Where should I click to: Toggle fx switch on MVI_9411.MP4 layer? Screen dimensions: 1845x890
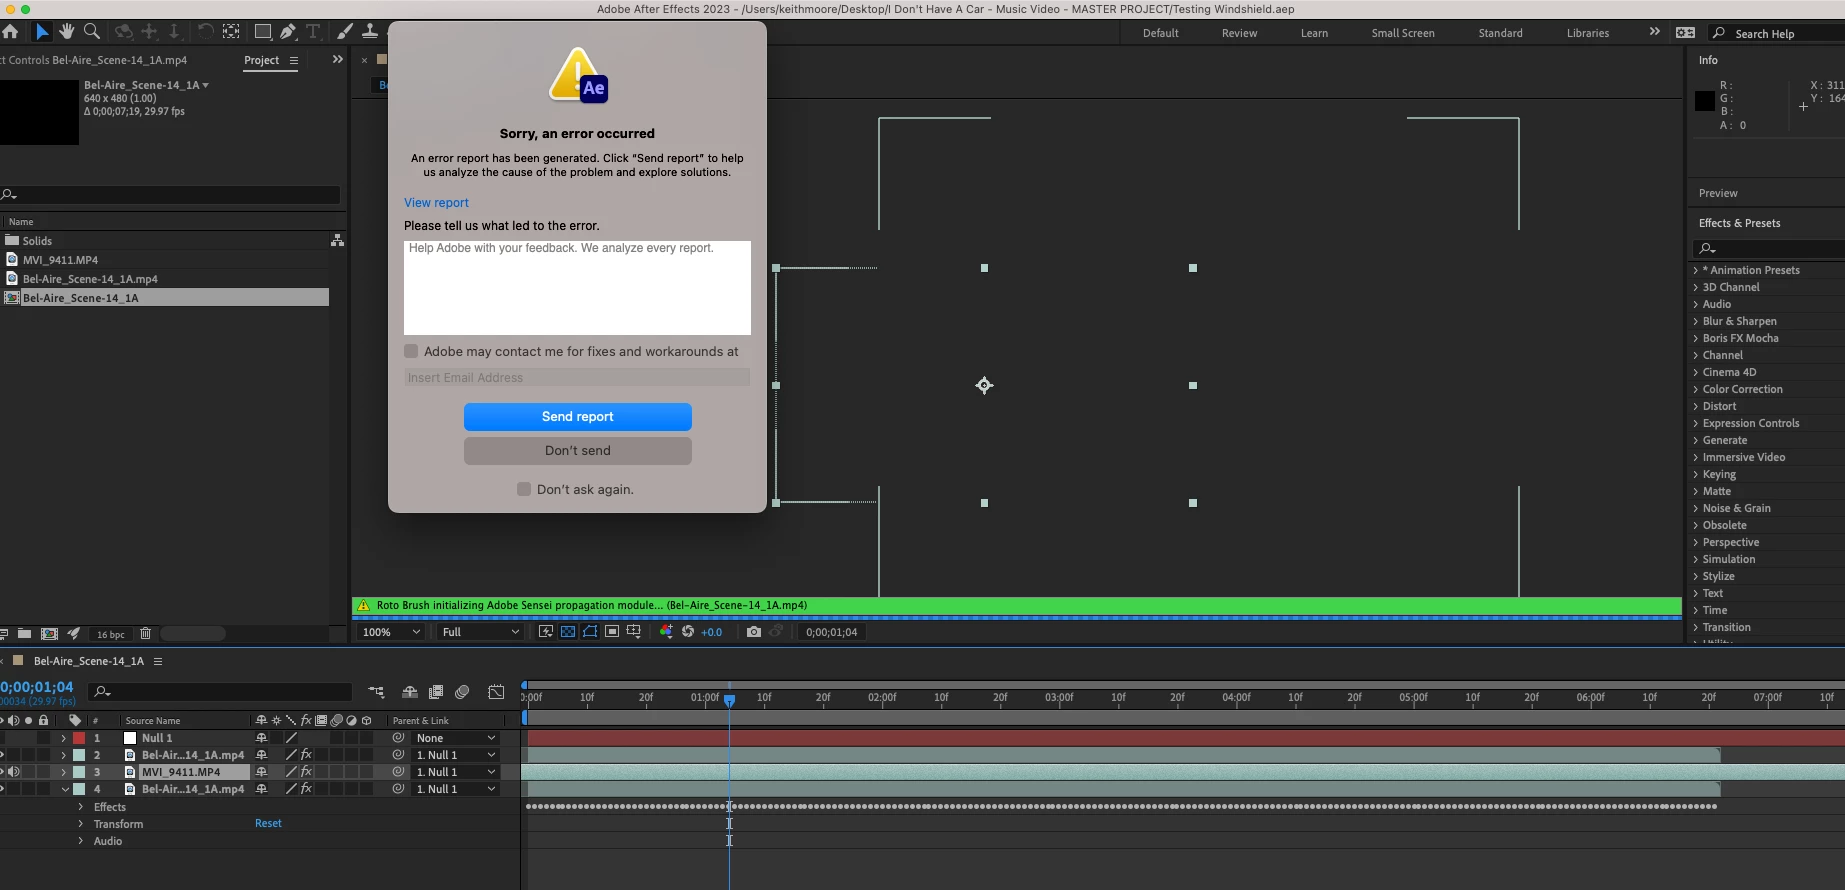pyautogui.click(x=306, y=772)
